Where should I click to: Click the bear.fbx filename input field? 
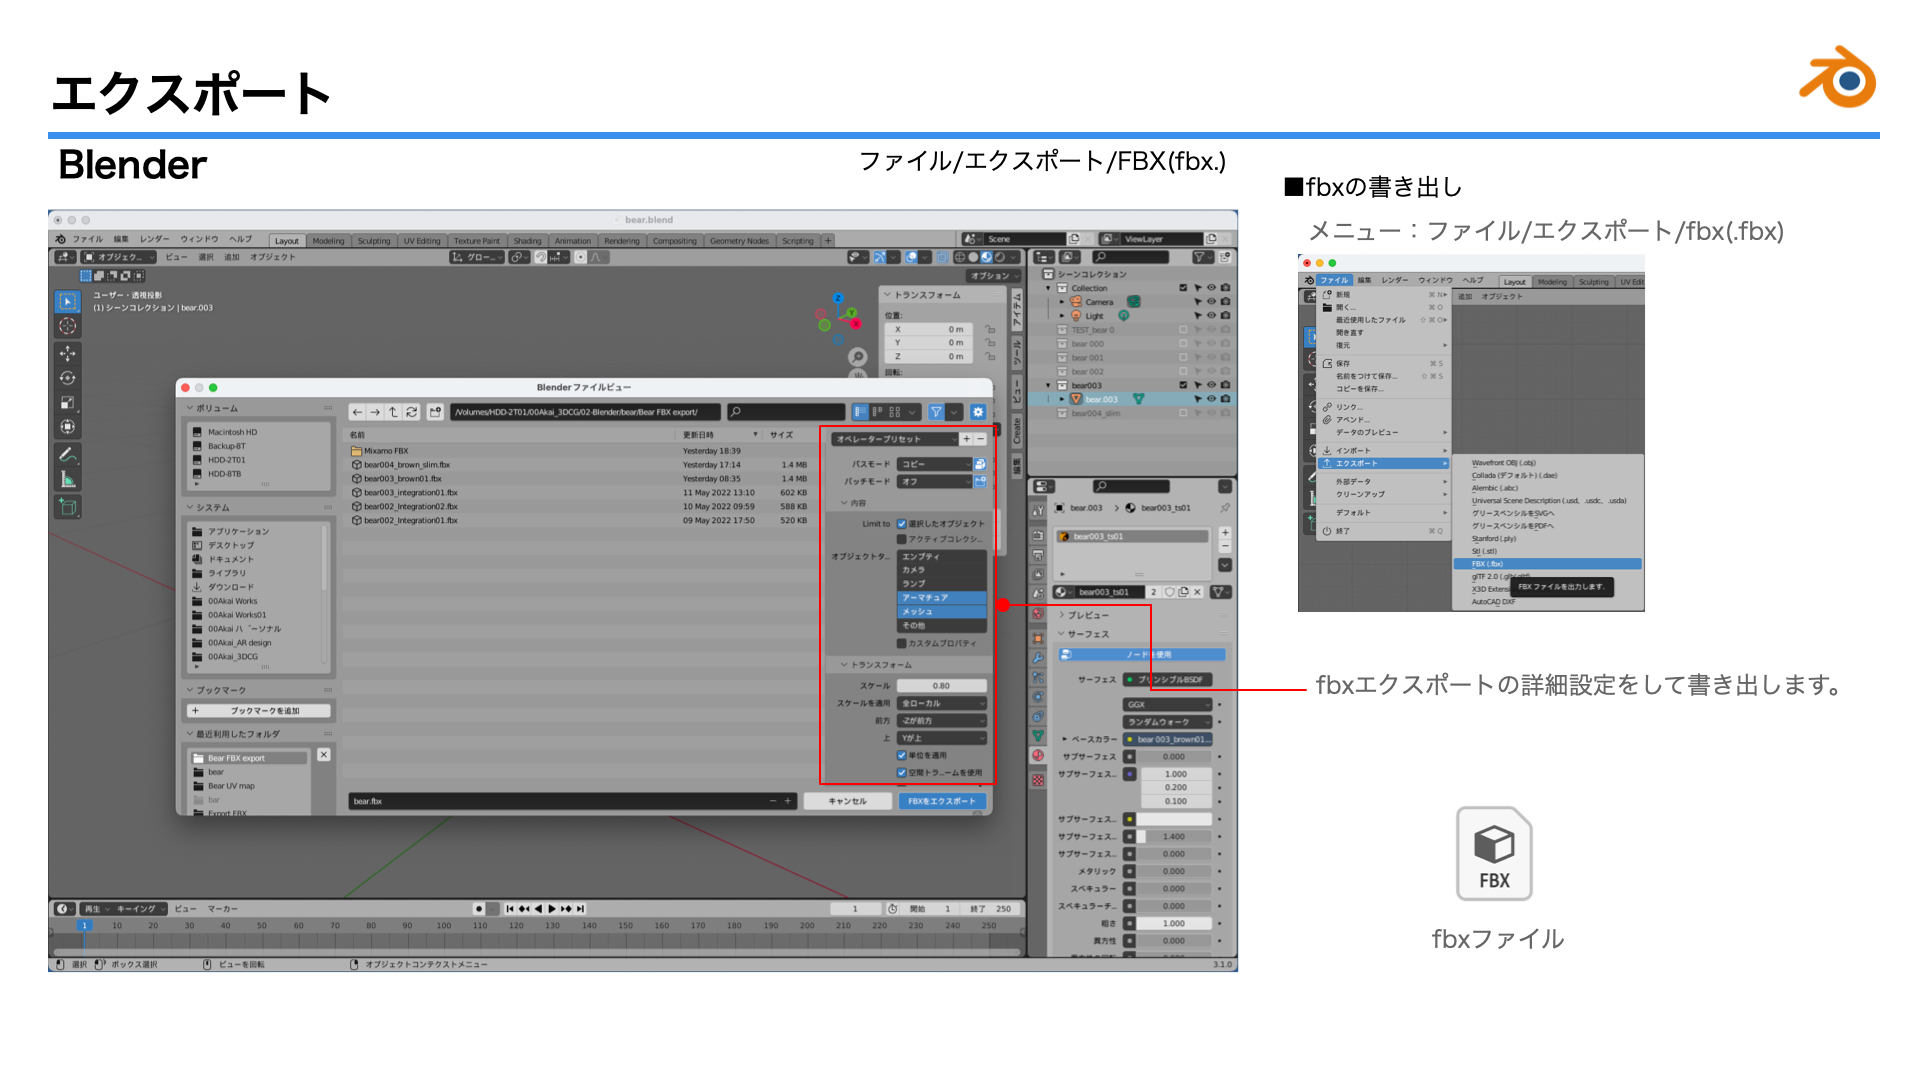[x=572, y=801]
